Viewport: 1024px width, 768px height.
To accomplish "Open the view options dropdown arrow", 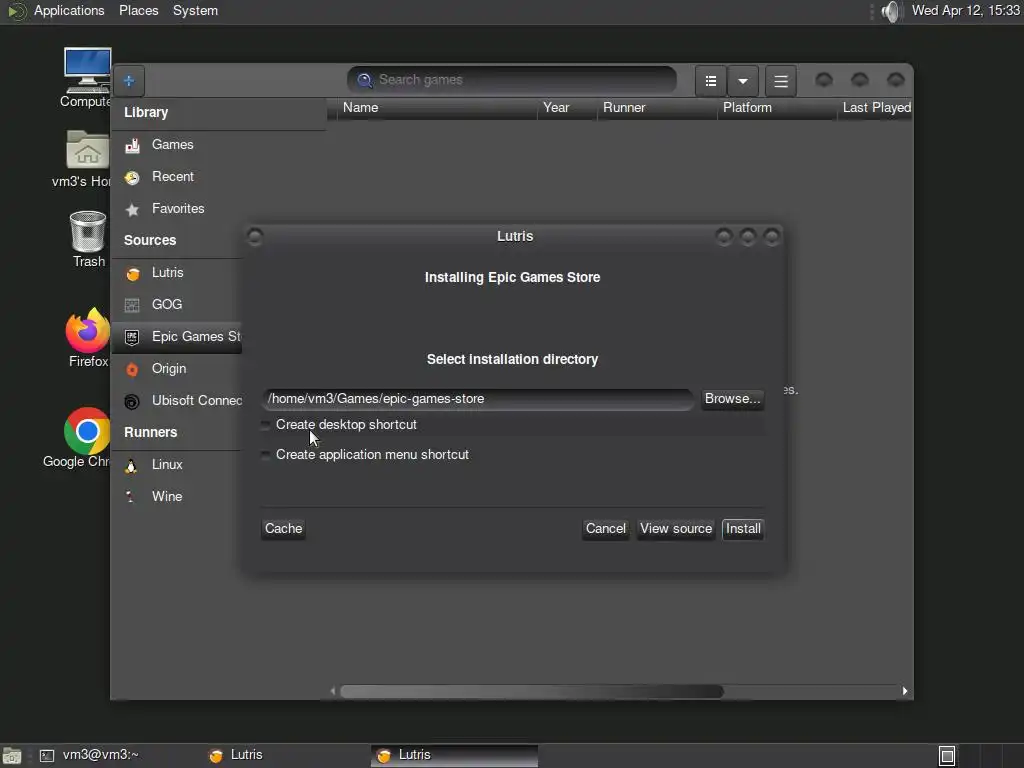I will [743, 82].
